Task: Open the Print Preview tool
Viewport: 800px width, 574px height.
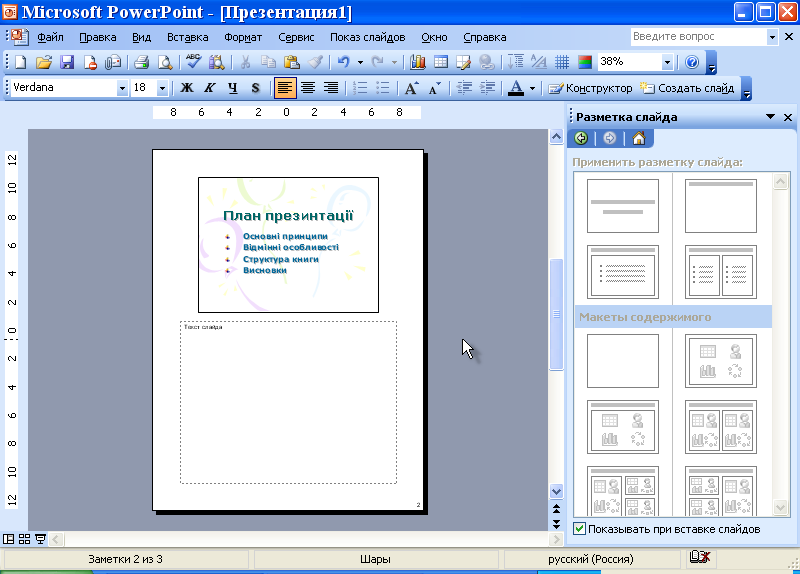Action: tap(164, 62)
